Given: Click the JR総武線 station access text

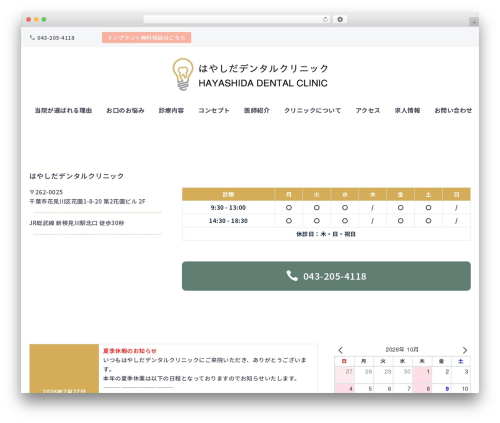Looking at the screenshot, I should coord(76,223).
